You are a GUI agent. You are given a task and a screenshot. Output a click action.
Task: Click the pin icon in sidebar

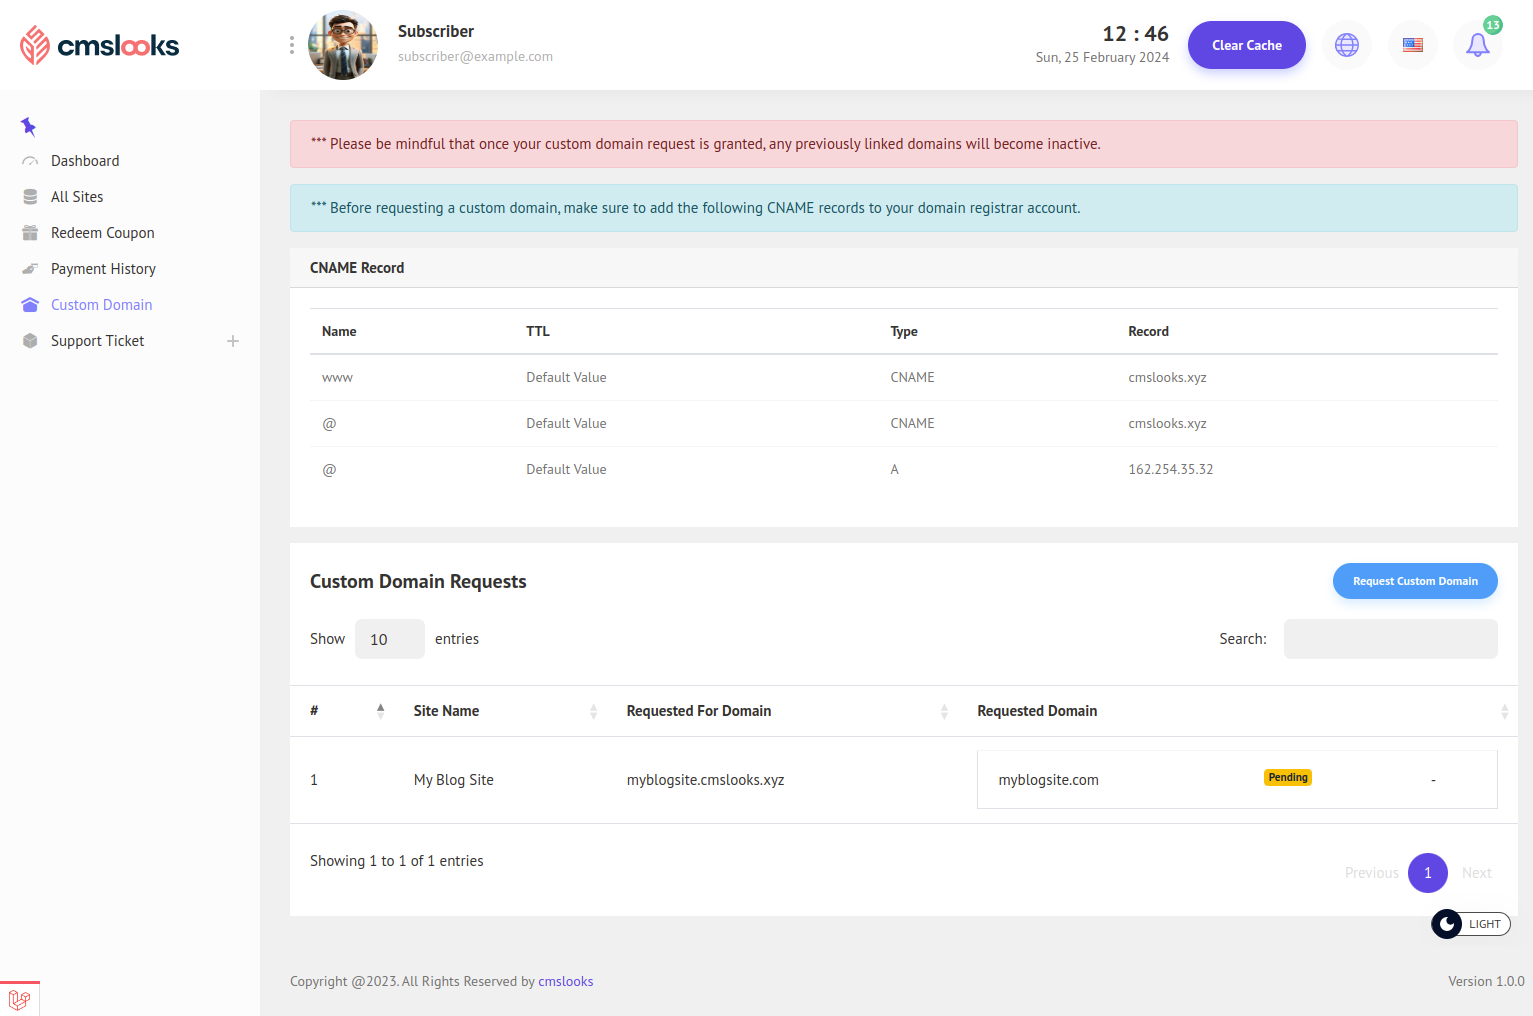[x=28, y=126]
